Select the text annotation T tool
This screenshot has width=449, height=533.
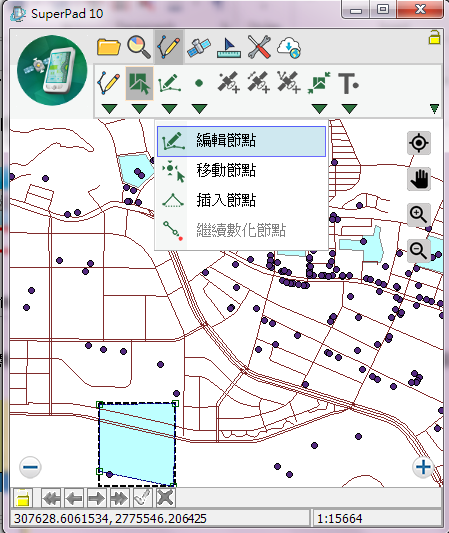pos(349,83)
